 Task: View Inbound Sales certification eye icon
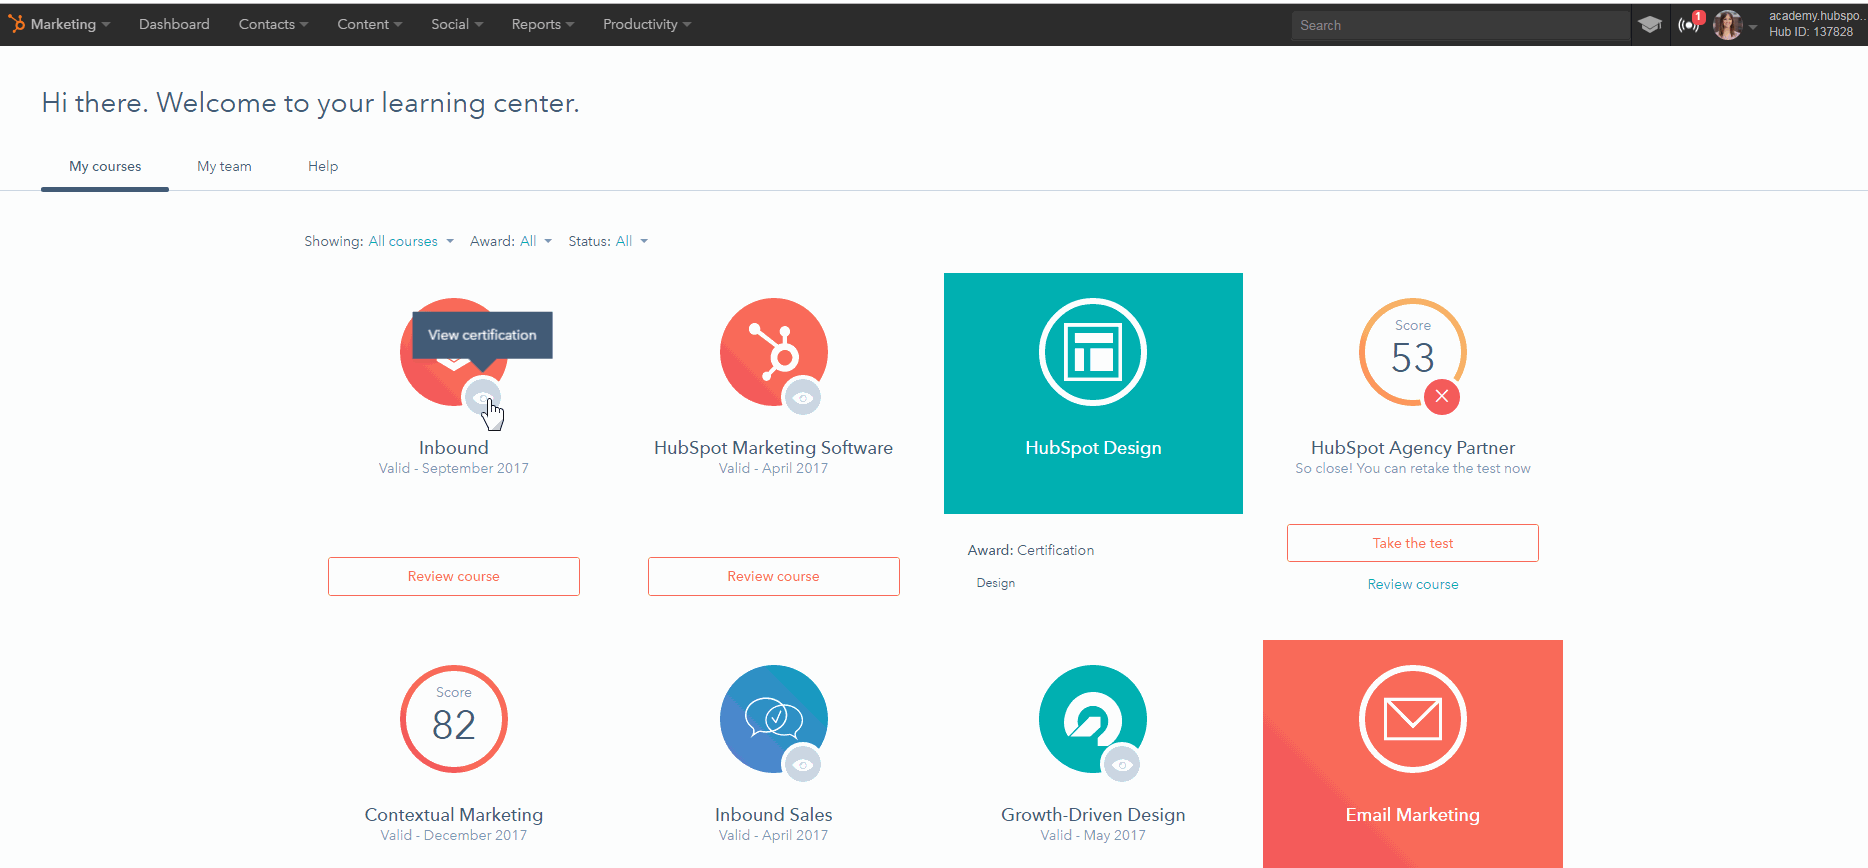802,764
